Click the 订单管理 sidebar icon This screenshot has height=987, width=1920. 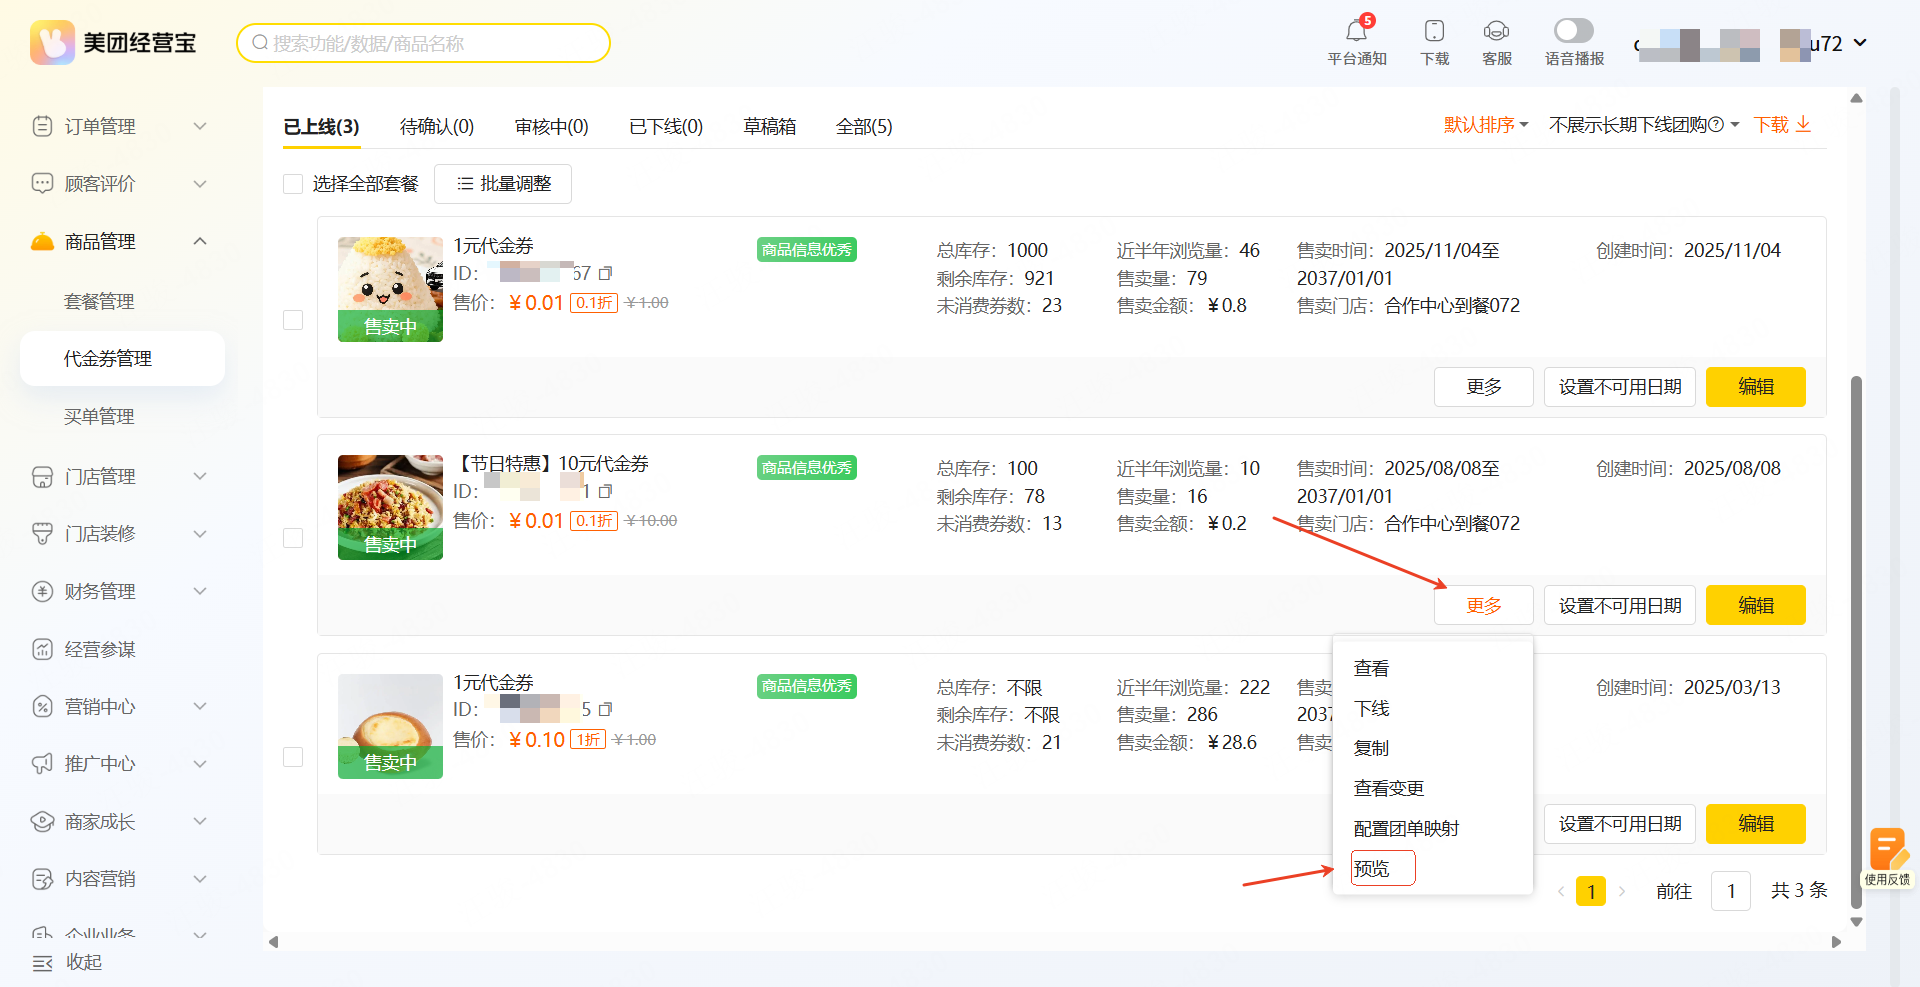pos(42,126)
